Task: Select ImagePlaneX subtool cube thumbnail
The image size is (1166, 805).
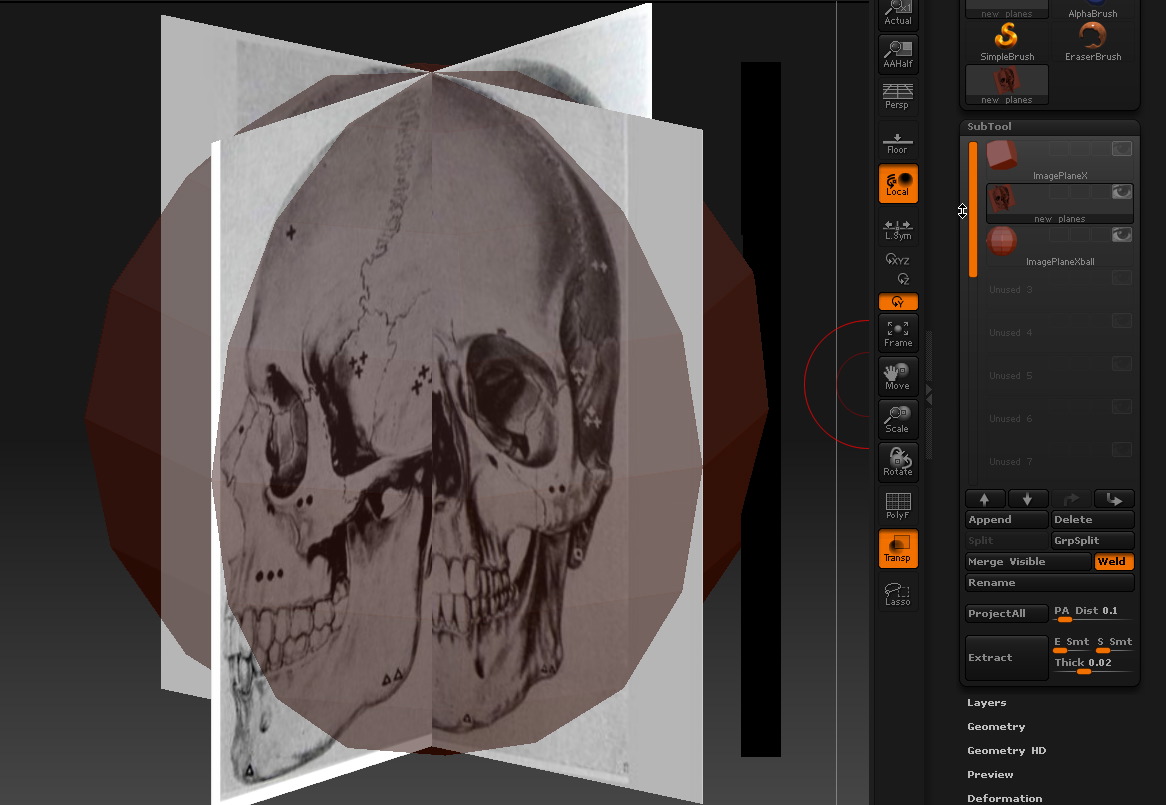Action: click(x=1002, y=155)
